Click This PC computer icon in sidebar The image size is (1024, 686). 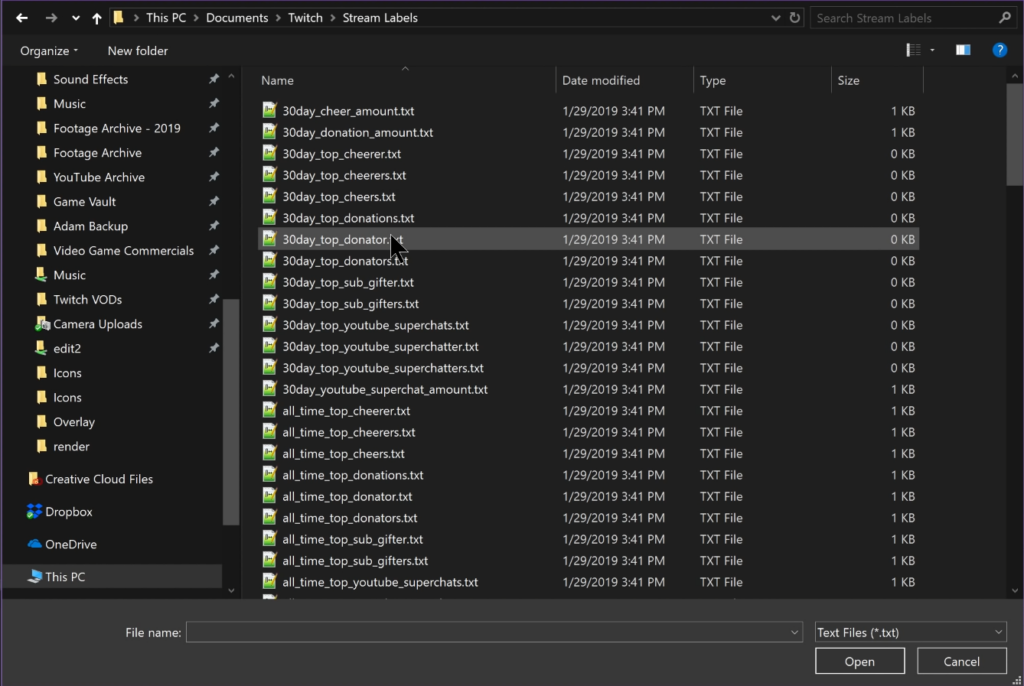(x=34, y=576)
